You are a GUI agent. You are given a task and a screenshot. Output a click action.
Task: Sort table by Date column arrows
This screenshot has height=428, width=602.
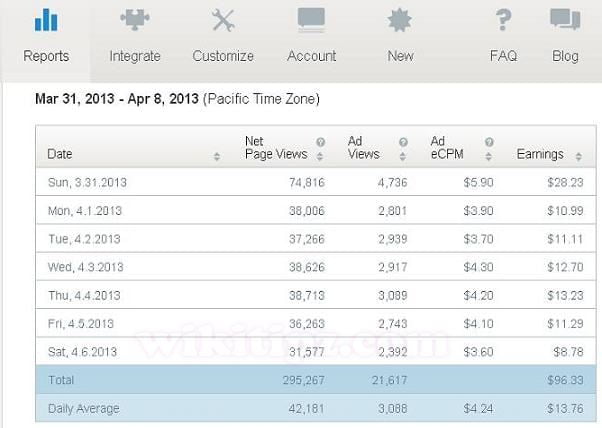tap(217, 156)
